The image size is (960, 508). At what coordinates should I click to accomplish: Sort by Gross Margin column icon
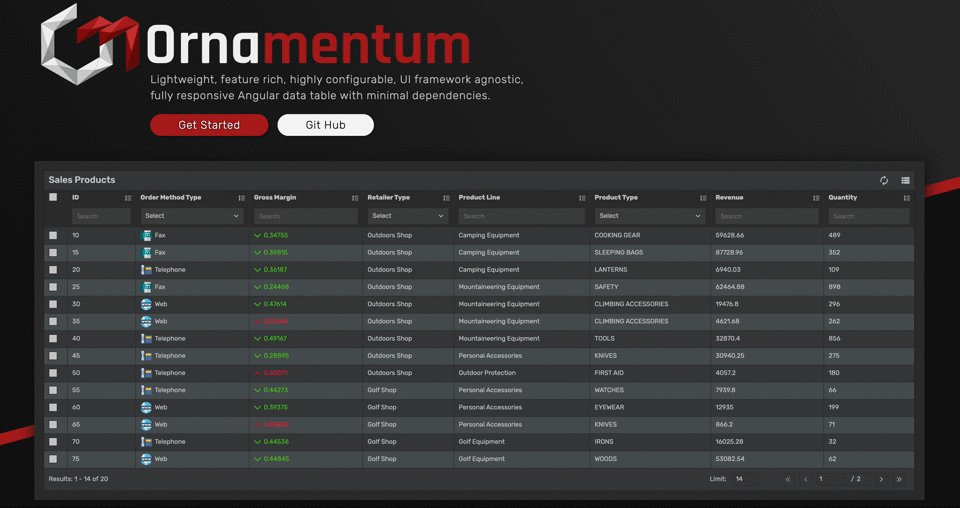(x=355, y=198)
